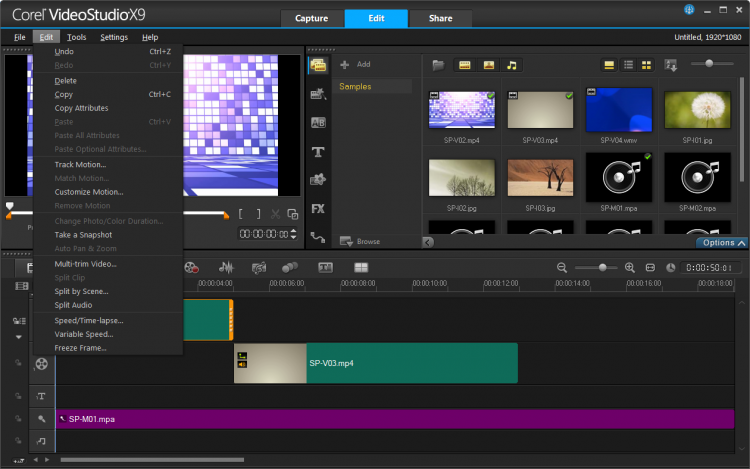Open the Settings menu
The image size is (750, 469).
(x=114, y=37)
